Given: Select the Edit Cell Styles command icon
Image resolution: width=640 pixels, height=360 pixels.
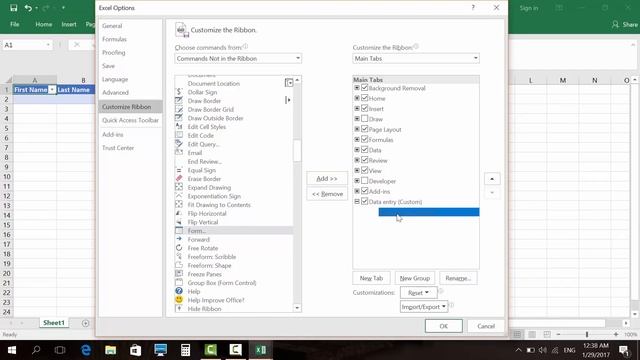Looking at the screenshot, I should tap(179, 127).
